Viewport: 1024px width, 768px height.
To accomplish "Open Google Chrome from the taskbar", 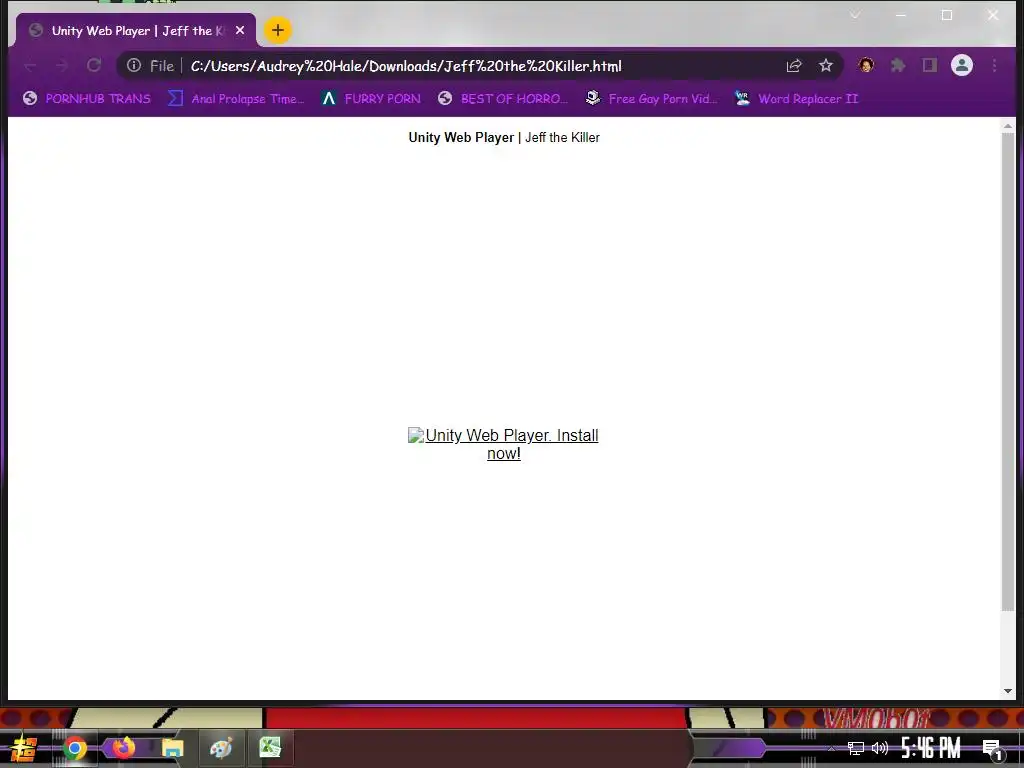I will click(x=74, y=748).
